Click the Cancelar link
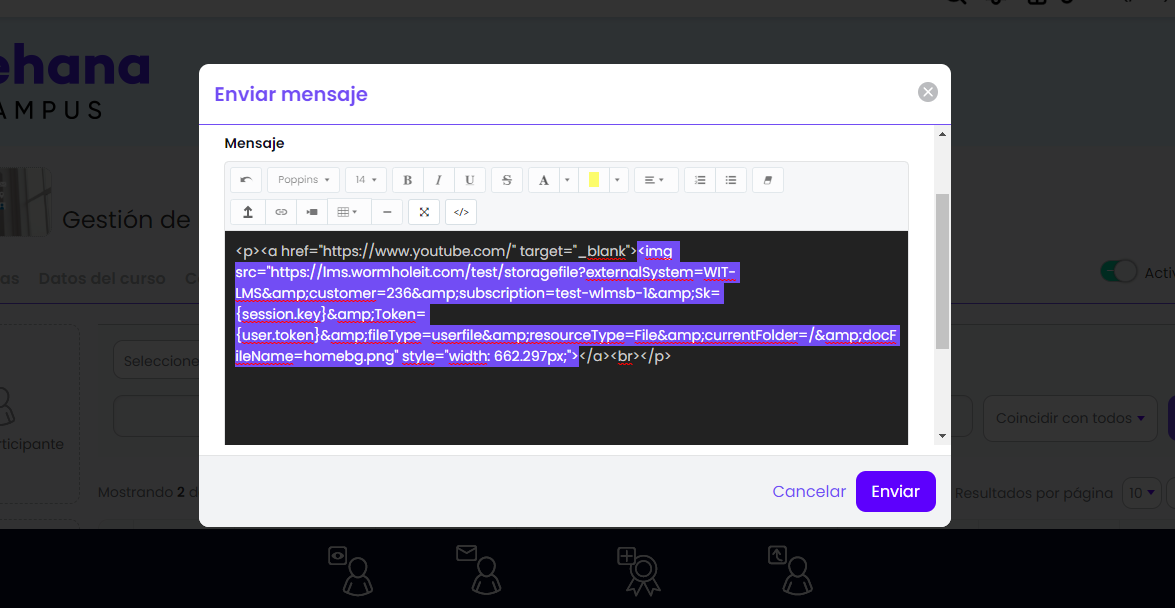The image size is (1175, 608). (x=809, y=491)
